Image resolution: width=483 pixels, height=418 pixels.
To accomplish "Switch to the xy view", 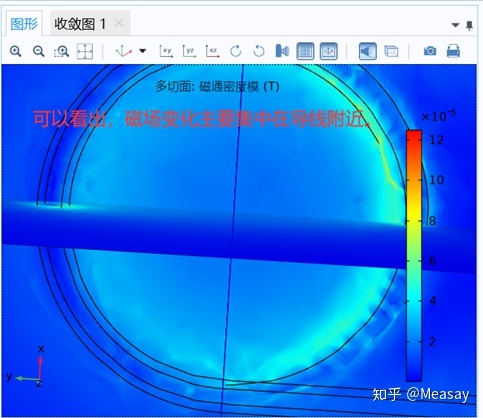I will (x=166, y=51).
